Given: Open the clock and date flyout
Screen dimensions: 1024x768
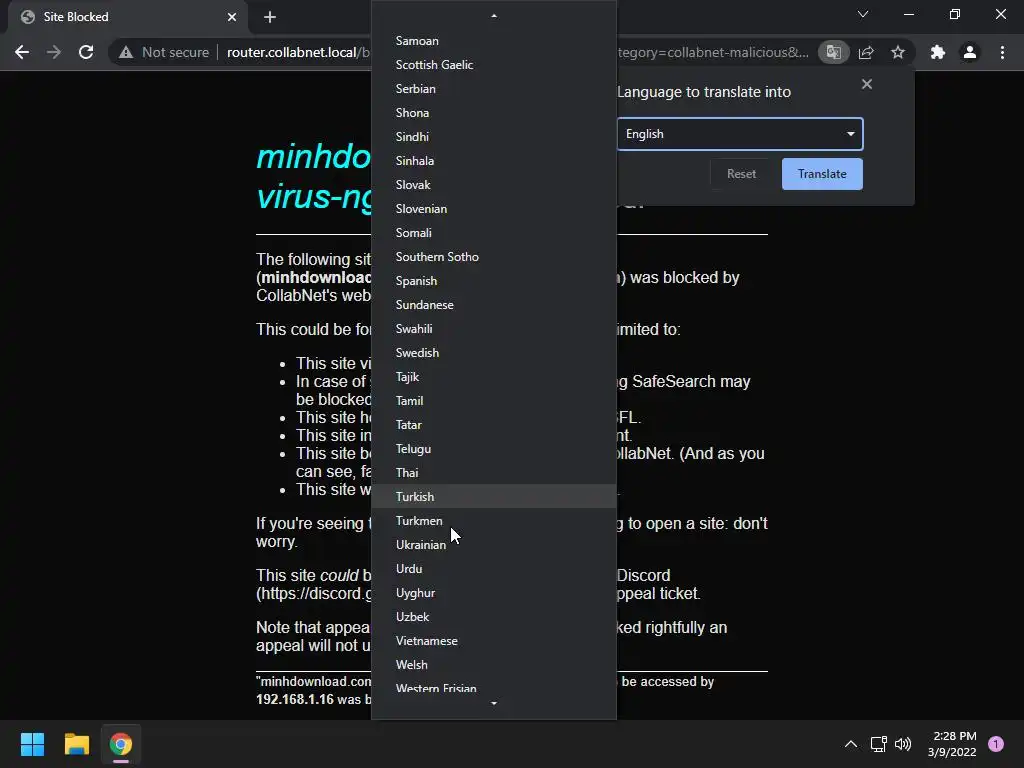Looking at the screenshot, I should click(x=952, y=744).
